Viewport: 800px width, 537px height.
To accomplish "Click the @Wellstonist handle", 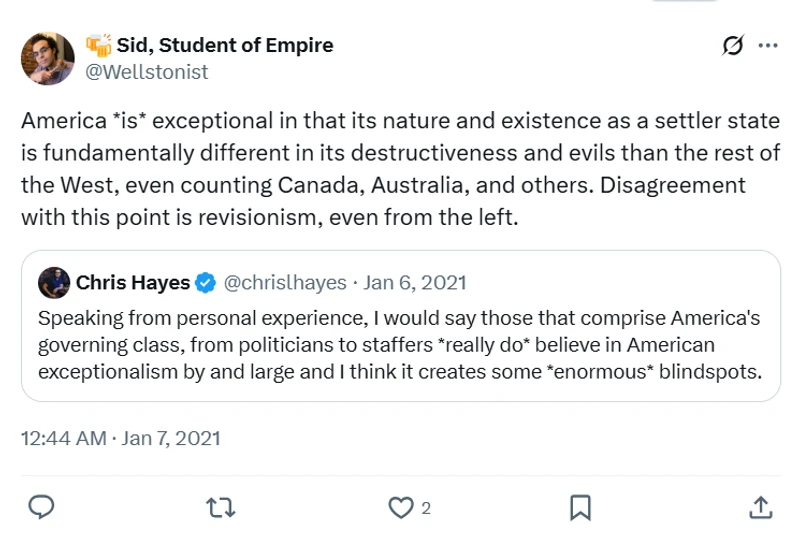I will 148,72.
